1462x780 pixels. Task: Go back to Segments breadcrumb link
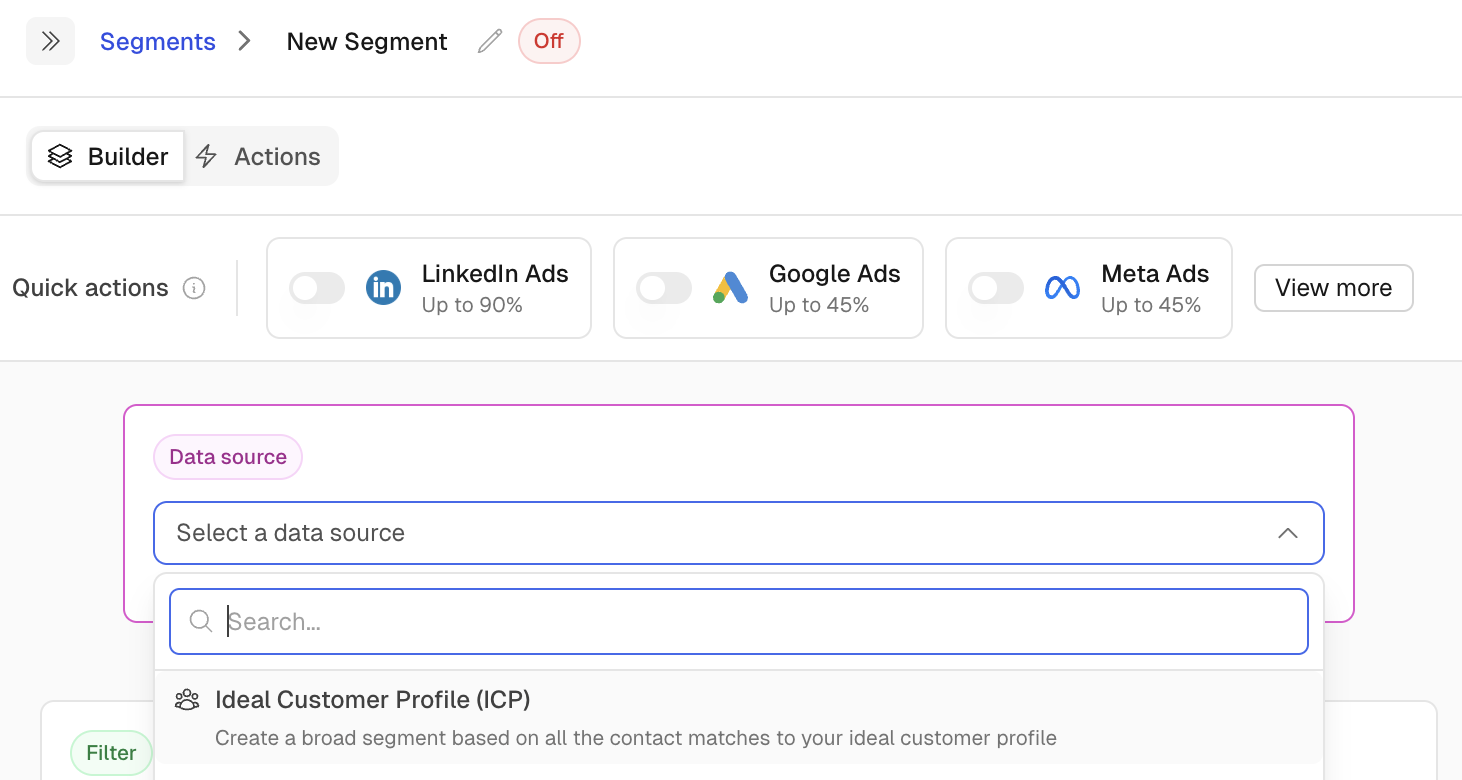[x=158, y=41]
